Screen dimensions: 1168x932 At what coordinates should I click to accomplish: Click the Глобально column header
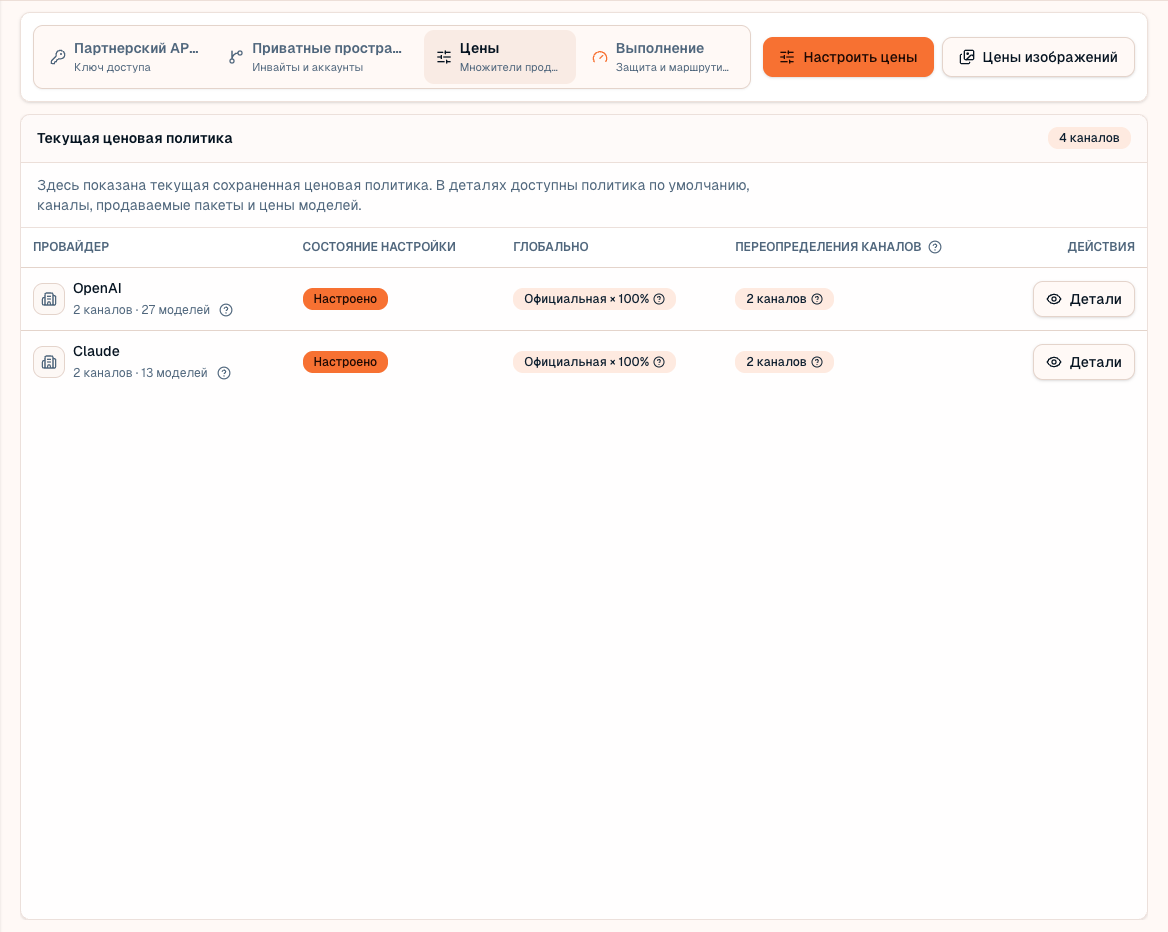[550, 247]
